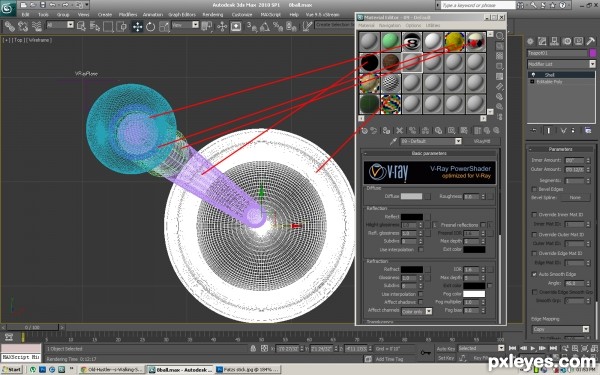The height and width of the screenshot is (375, 600).
Task: Click the 3ds Max application logo button
Action: pyautogui.click(x=7, y=9)
